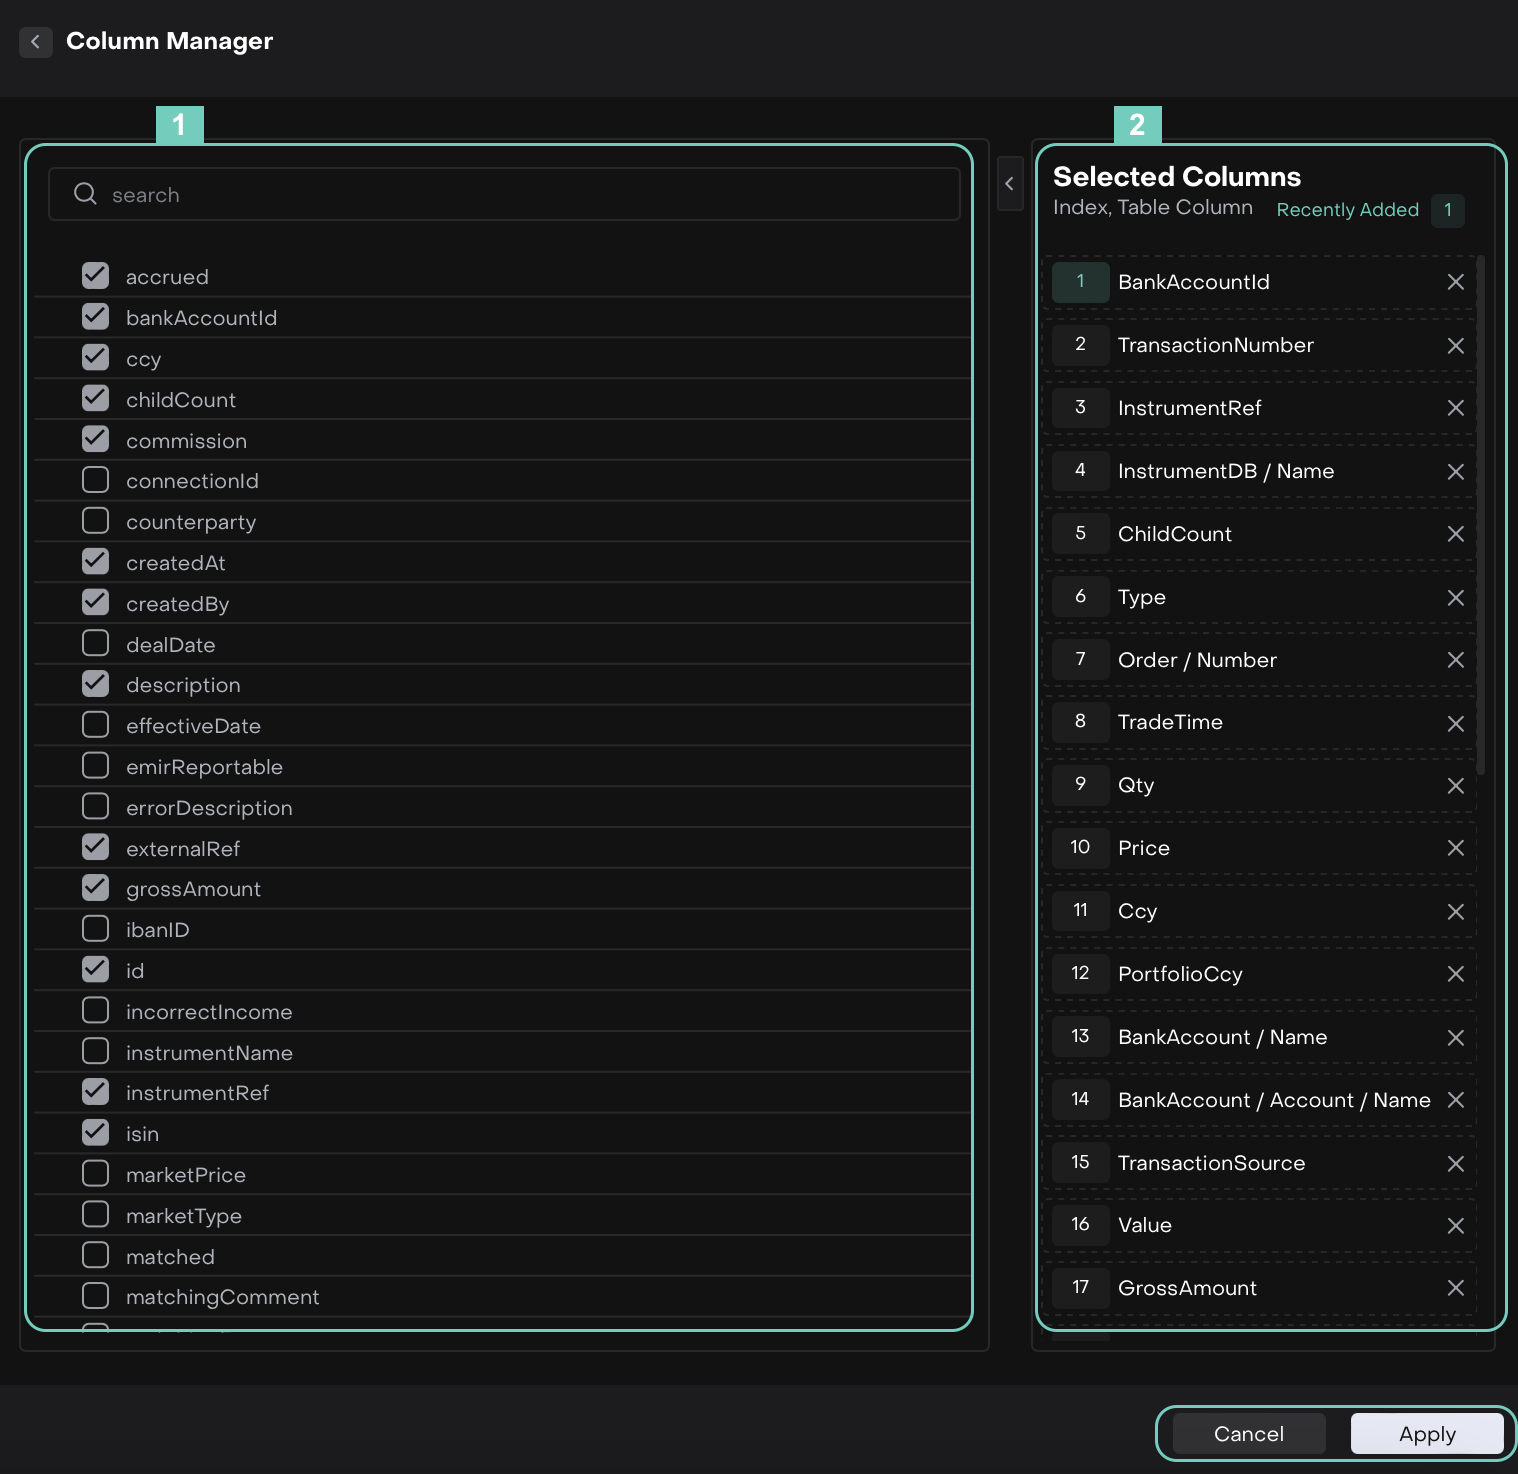The height and width of the screenshot is (1474, 1518).
Task: Remove the Price column entry
Action: [x=1455, y=848]
